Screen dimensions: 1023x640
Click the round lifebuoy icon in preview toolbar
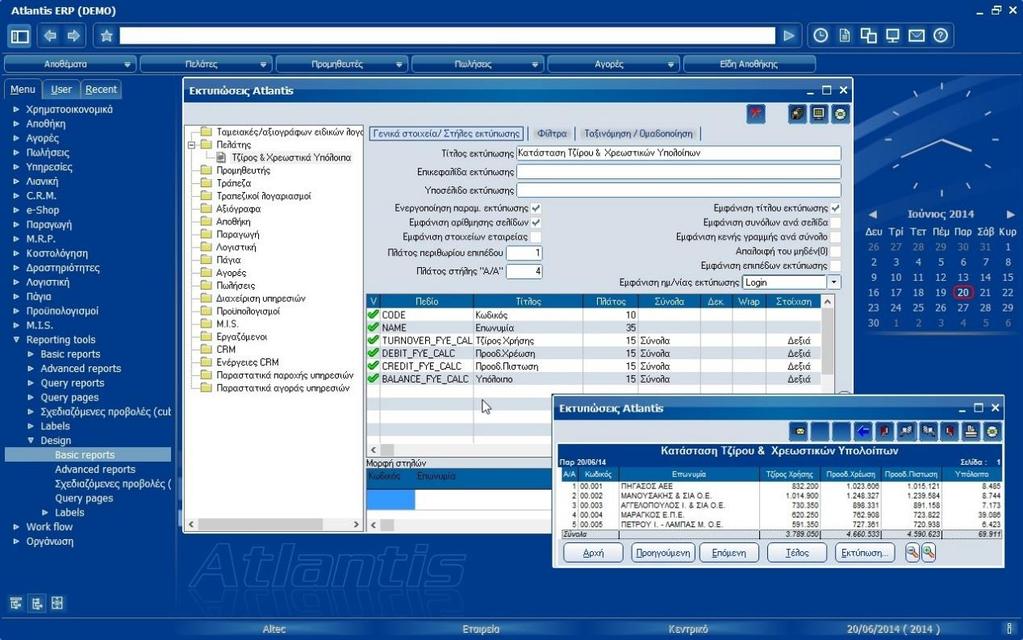coord(992,431)
